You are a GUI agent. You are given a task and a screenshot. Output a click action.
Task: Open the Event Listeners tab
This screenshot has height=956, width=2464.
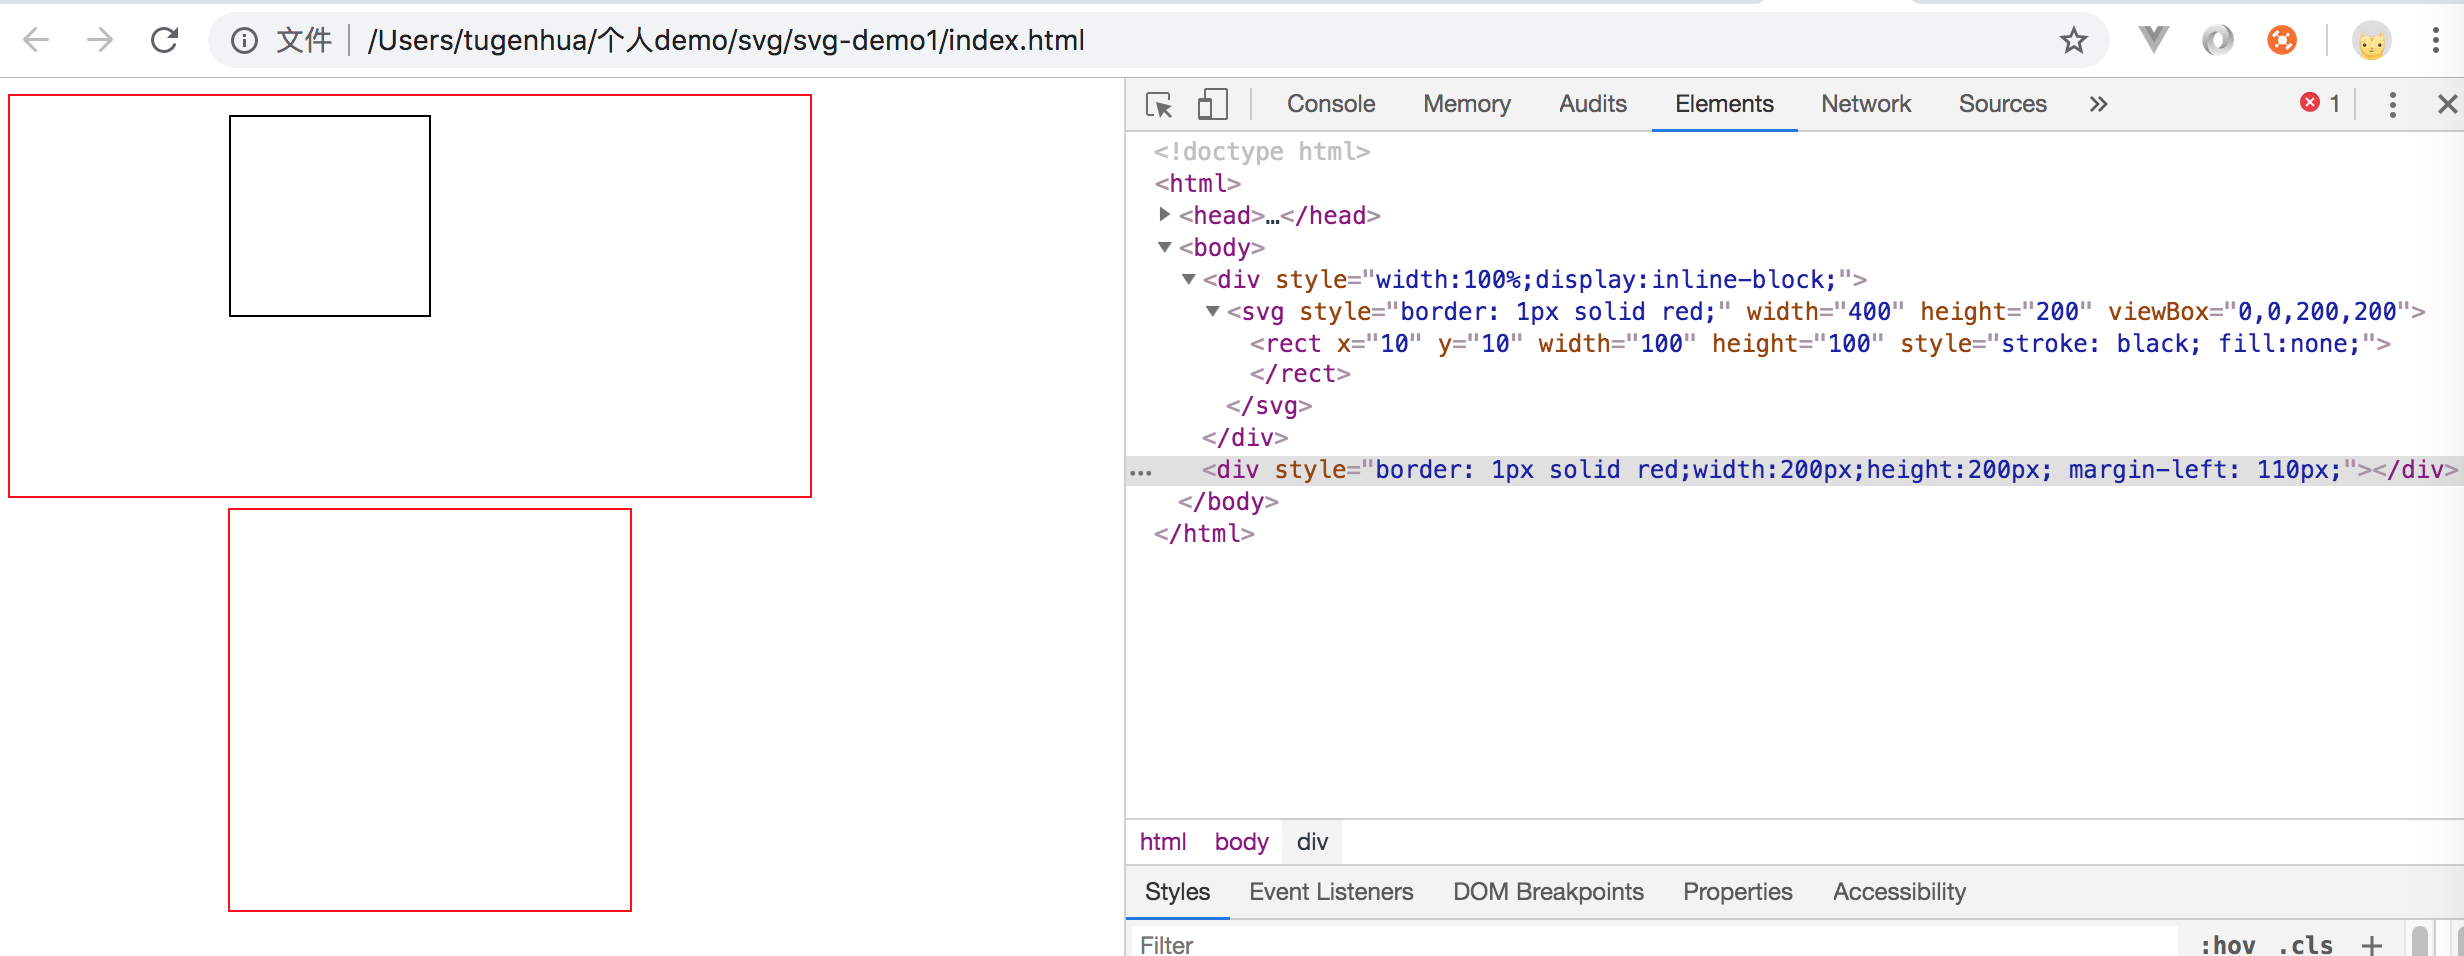1331,892
